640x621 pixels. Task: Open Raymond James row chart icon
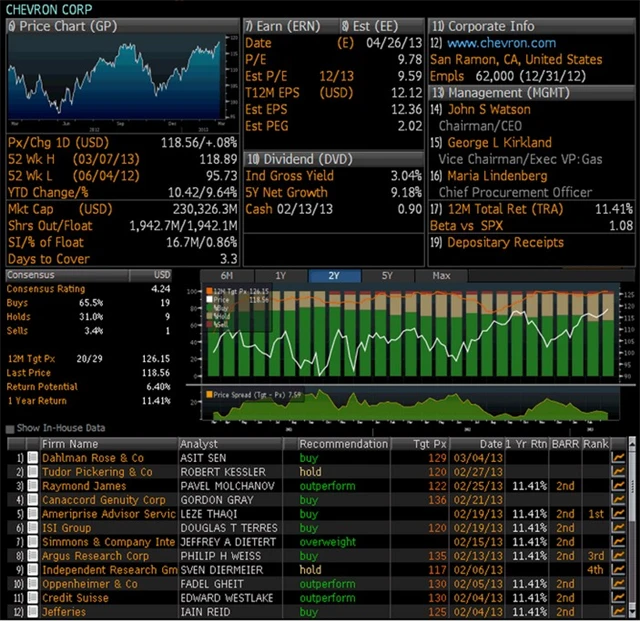(x=619, y=486)
